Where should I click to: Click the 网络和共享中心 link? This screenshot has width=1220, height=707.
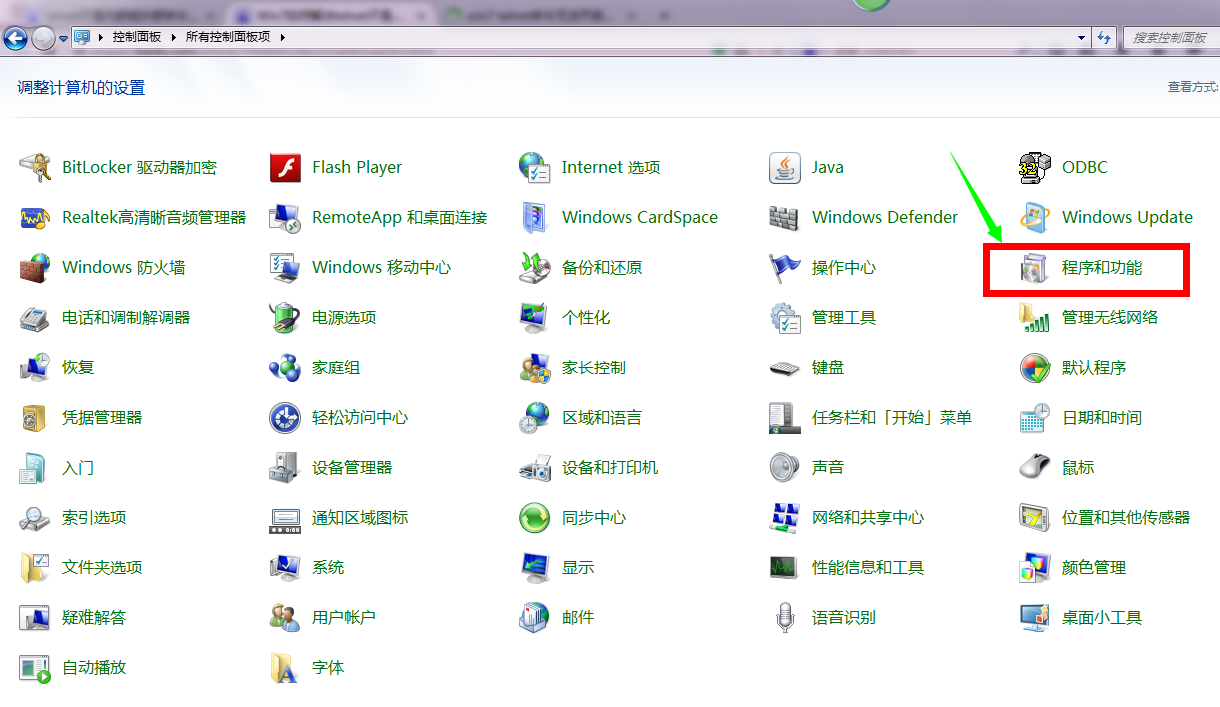click(868, 517)
